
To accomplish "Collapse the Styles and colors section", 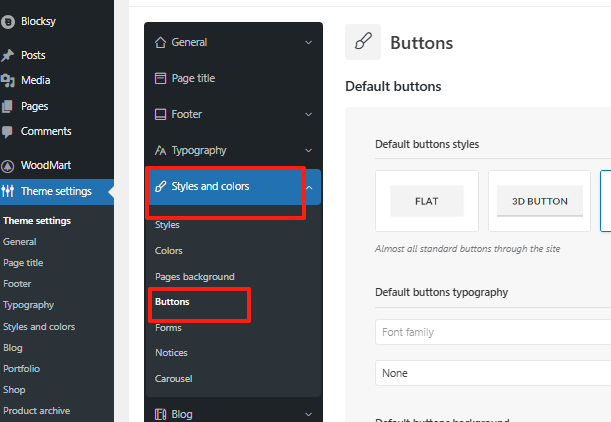I will click(x=308, y=186).
